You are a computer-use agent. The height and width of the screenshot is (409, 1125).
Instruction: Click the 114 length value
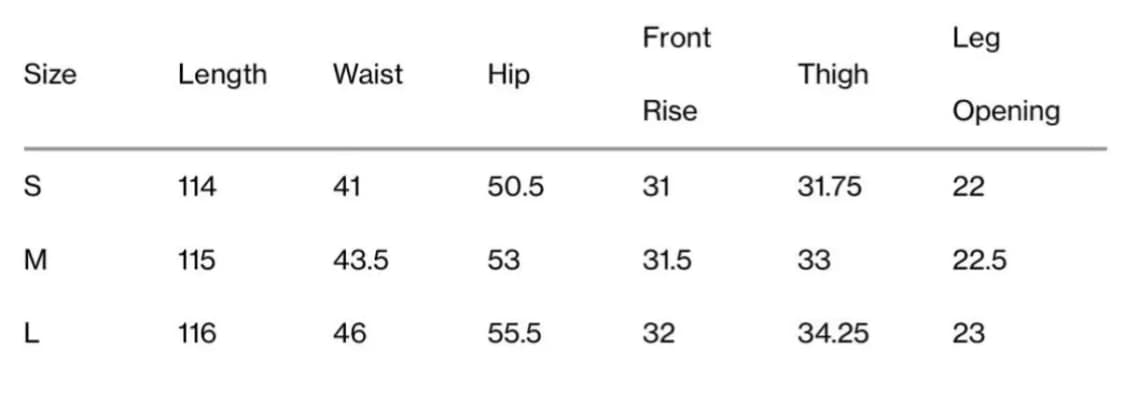coord(197,187)
